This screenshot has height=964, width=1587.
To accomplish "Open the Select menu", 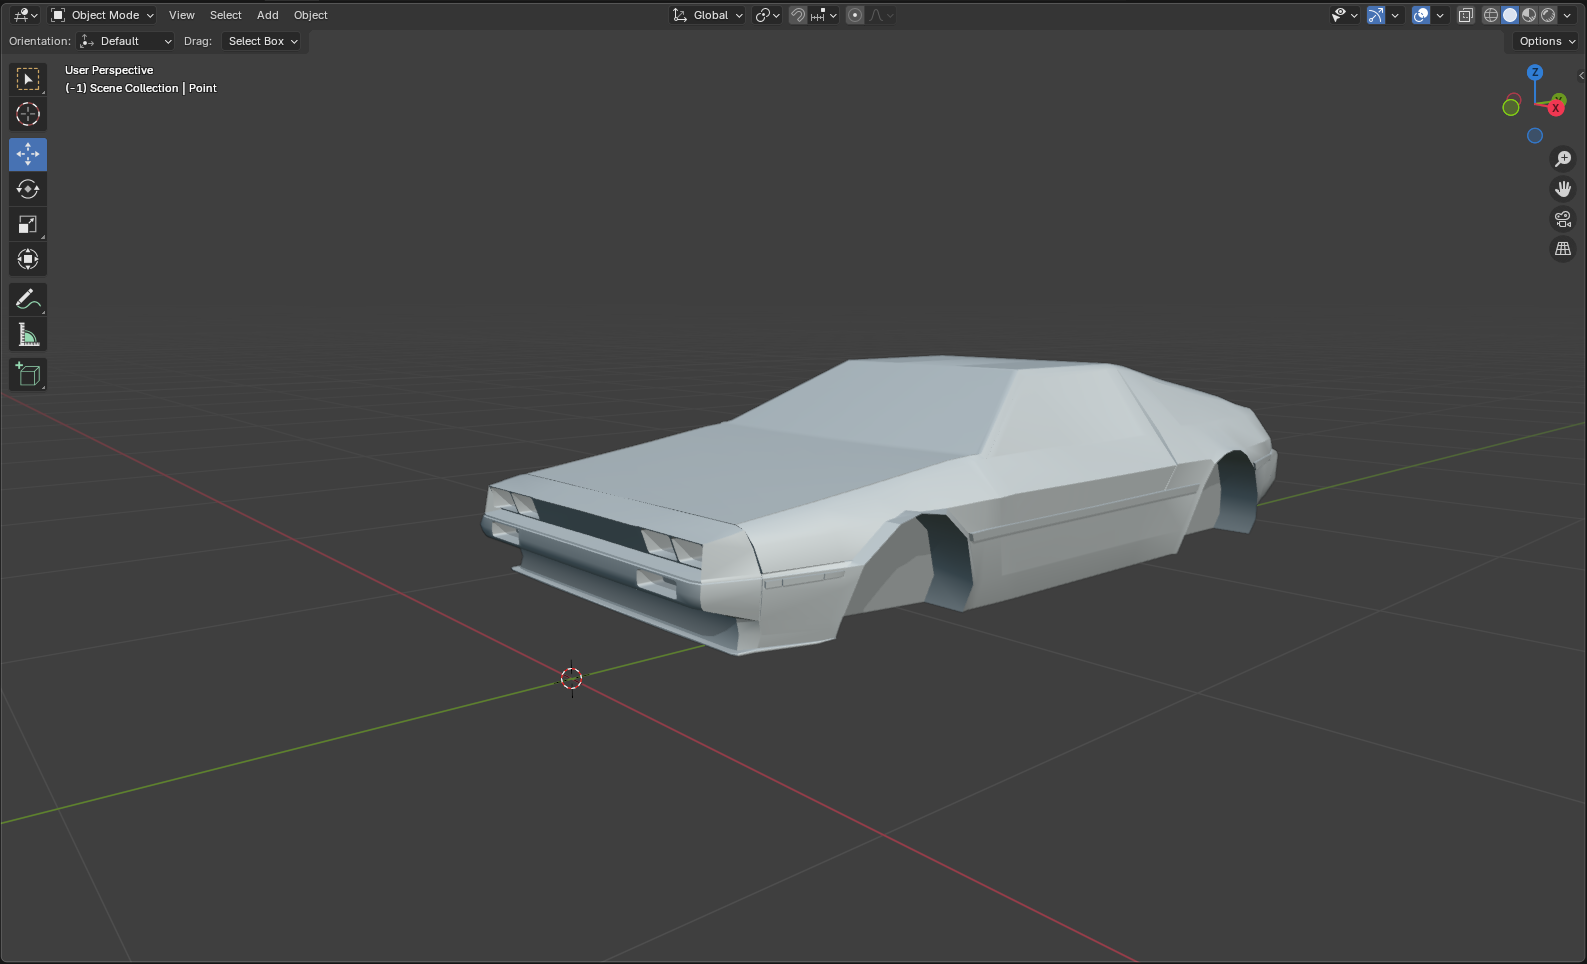I will [x=226, y=15].
